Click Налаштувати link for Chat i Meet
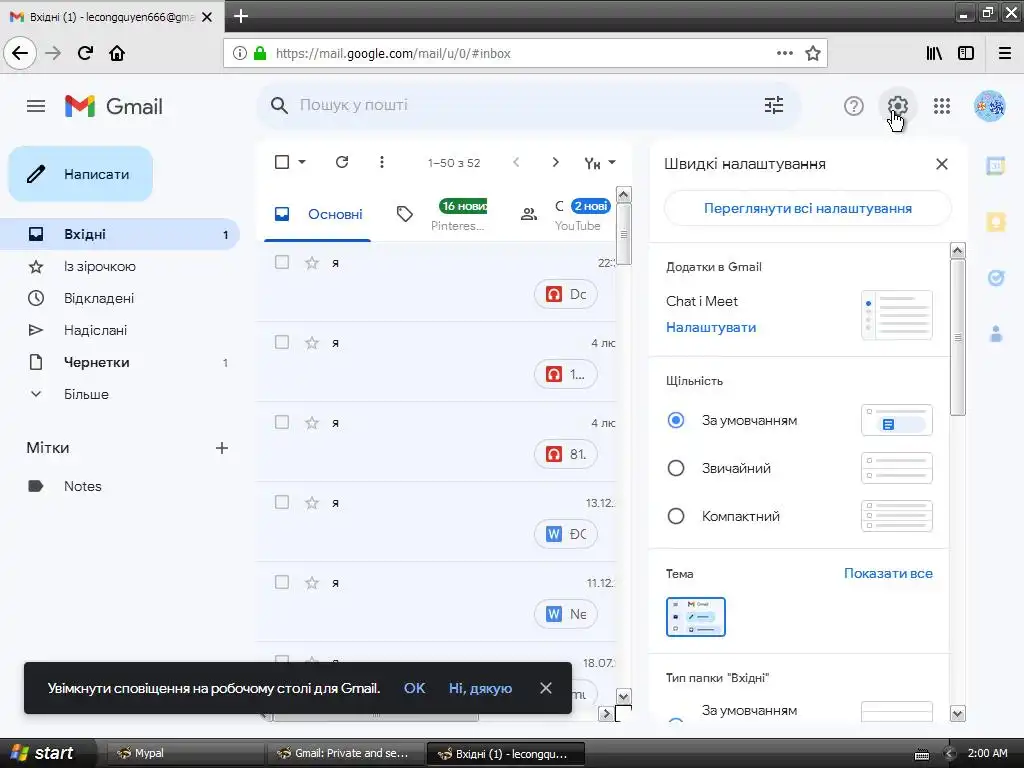Viewport: 1024px width, 768px height. click(x=711, y=327)
